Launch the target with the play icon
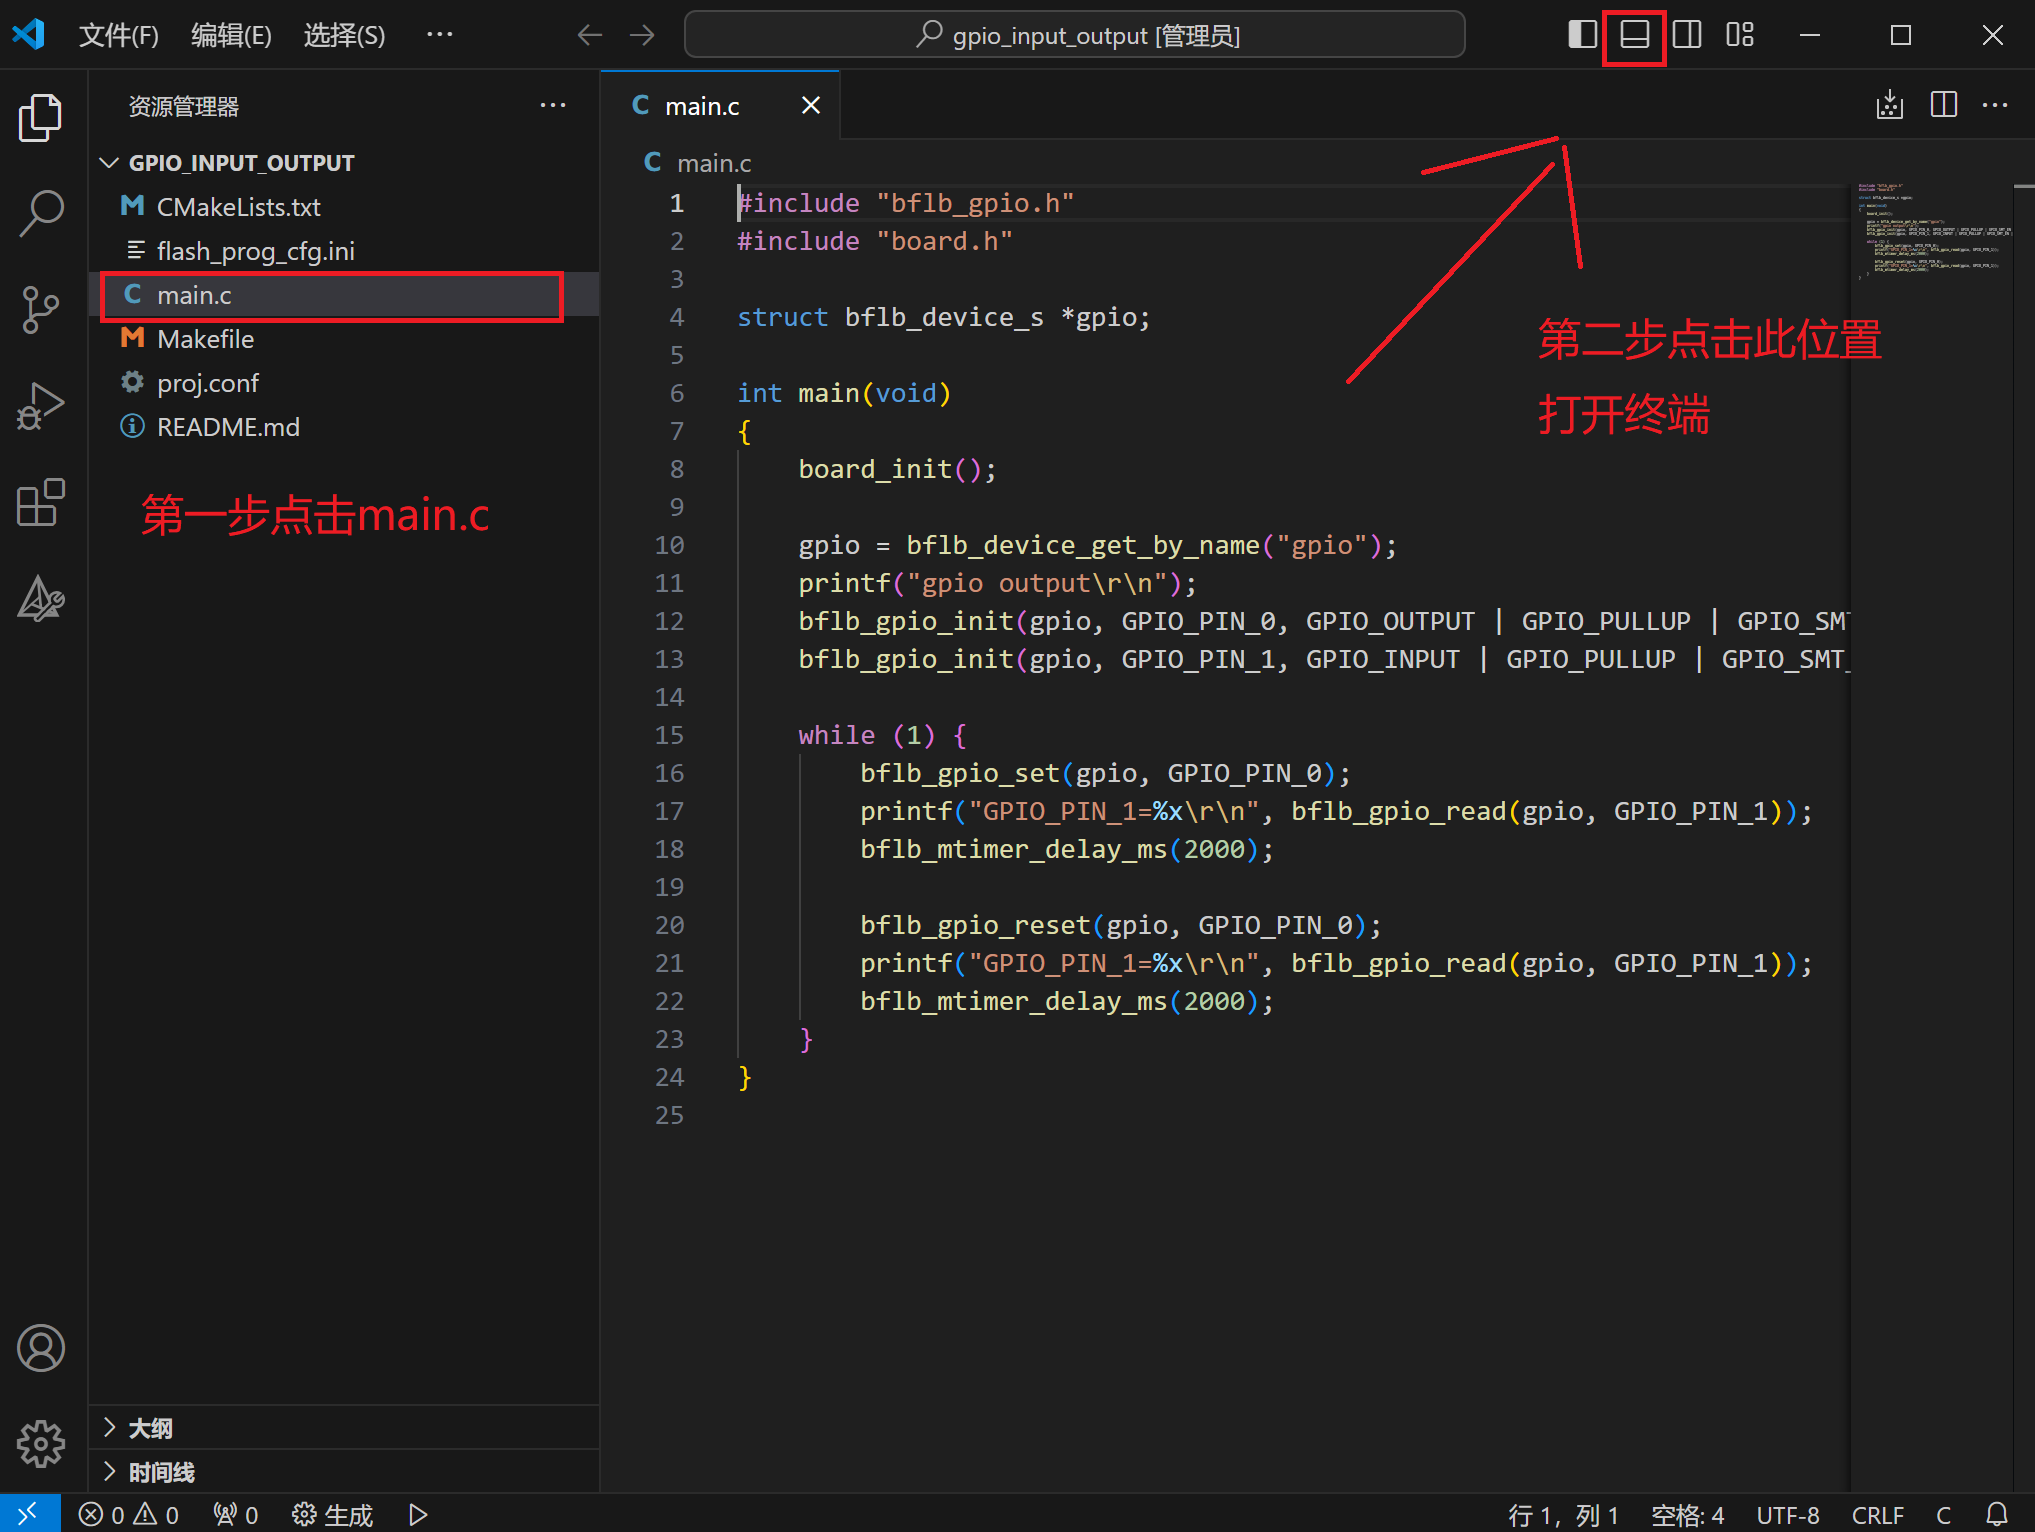Screen dimensions: 2035x1532 pyautogui.click(x=418, y=1515)
